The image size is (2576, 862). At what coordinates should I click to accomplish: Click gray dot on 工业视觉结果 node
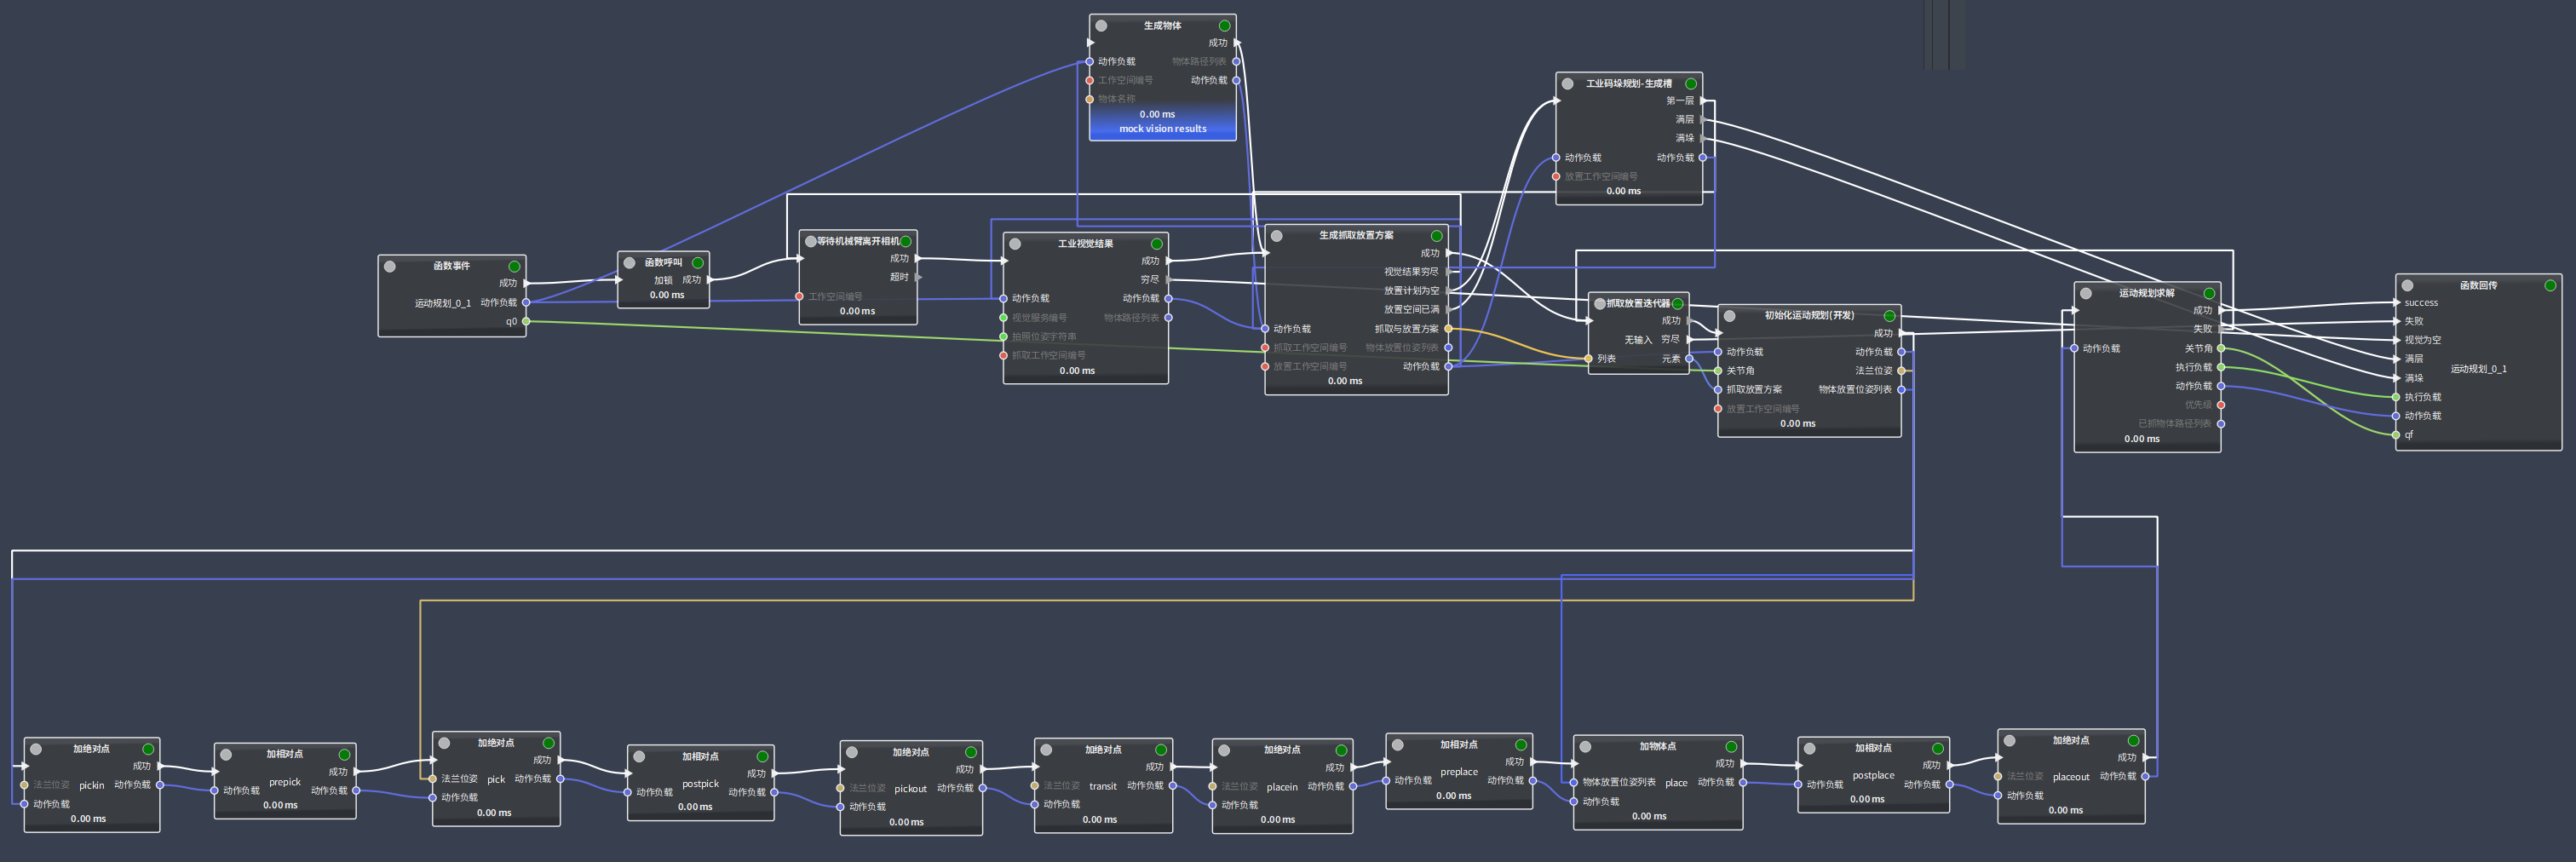click(x=1015, y=244)
